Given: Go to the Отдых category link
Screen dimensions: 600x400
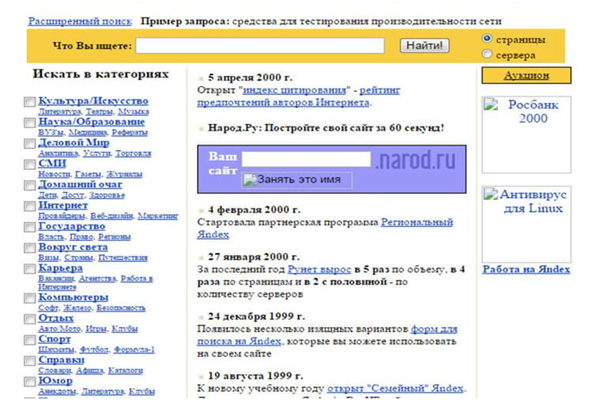Looking at the screenshot, I should tap(56, 318).
